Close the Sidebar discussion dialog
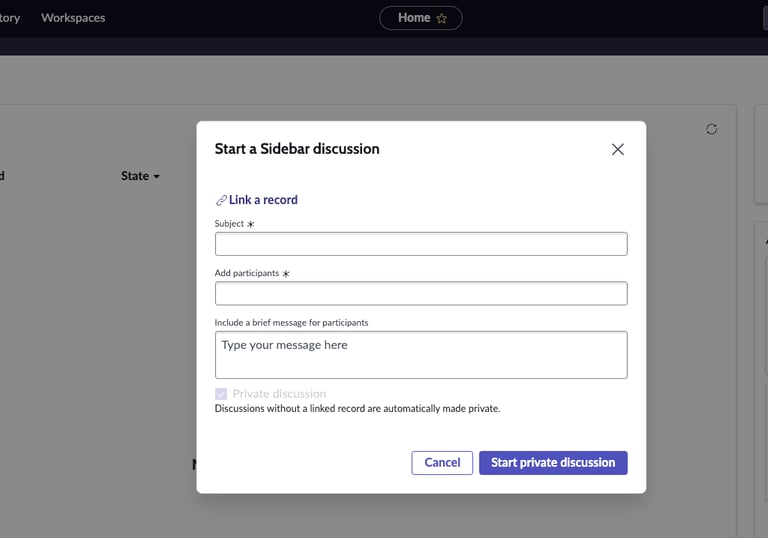This screenshot has width=768, height=538. 617,149
